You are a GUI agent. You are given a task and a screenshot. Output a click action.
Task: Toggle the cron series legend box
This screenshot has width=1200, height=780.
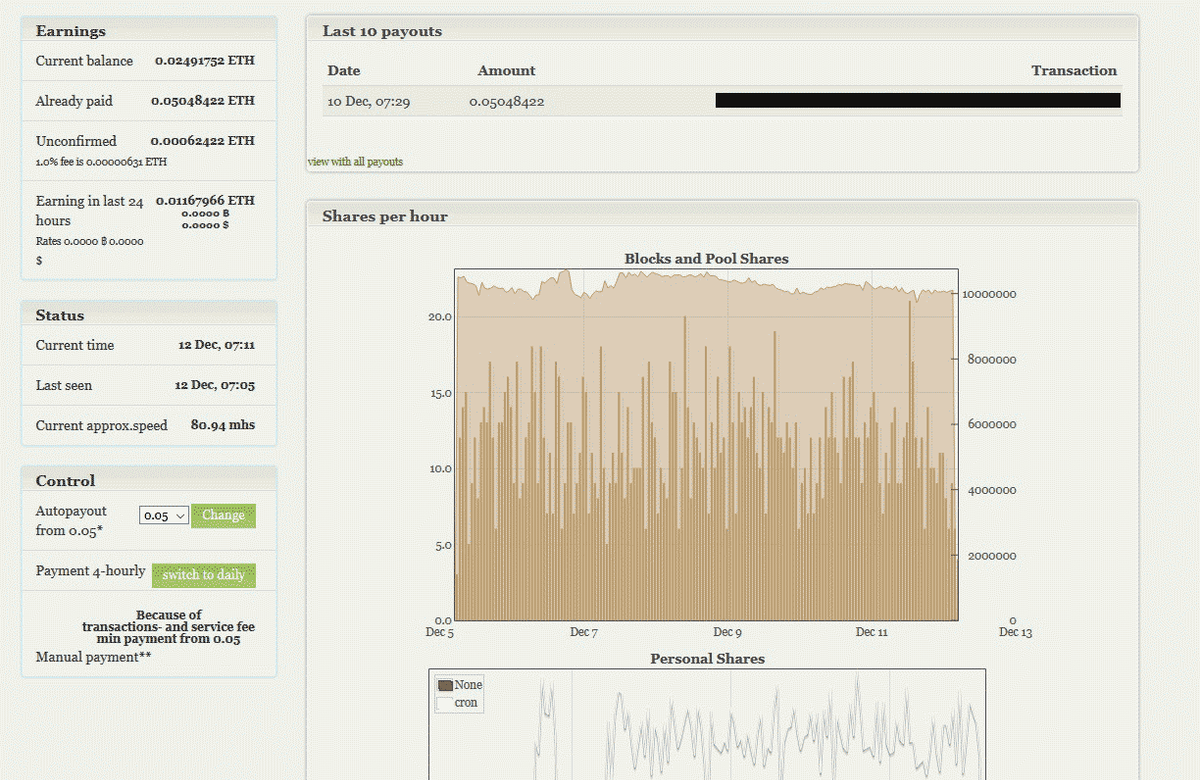click(x=445, y=703)
